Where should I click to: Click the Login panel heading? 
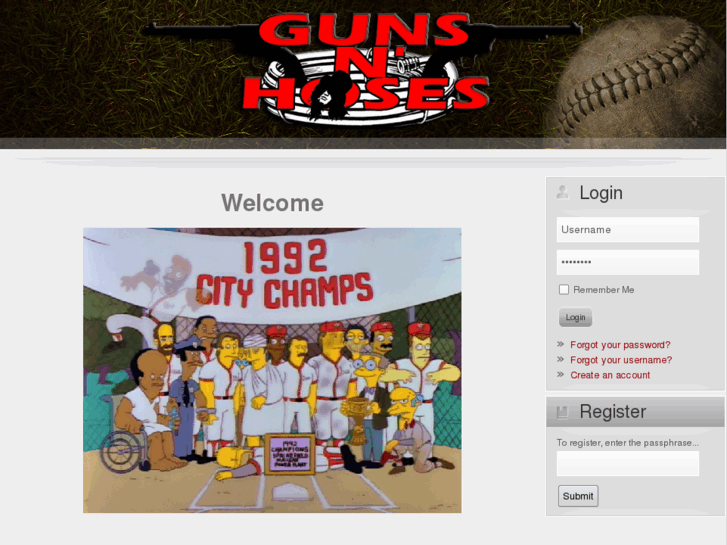tap(601, 192)
